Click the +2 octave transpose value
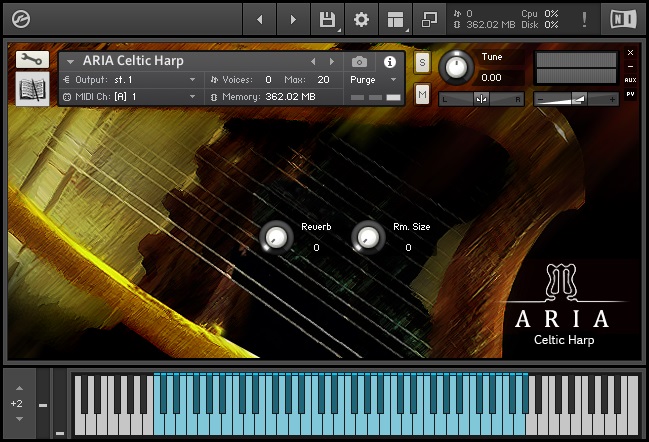 click(17, 404)
